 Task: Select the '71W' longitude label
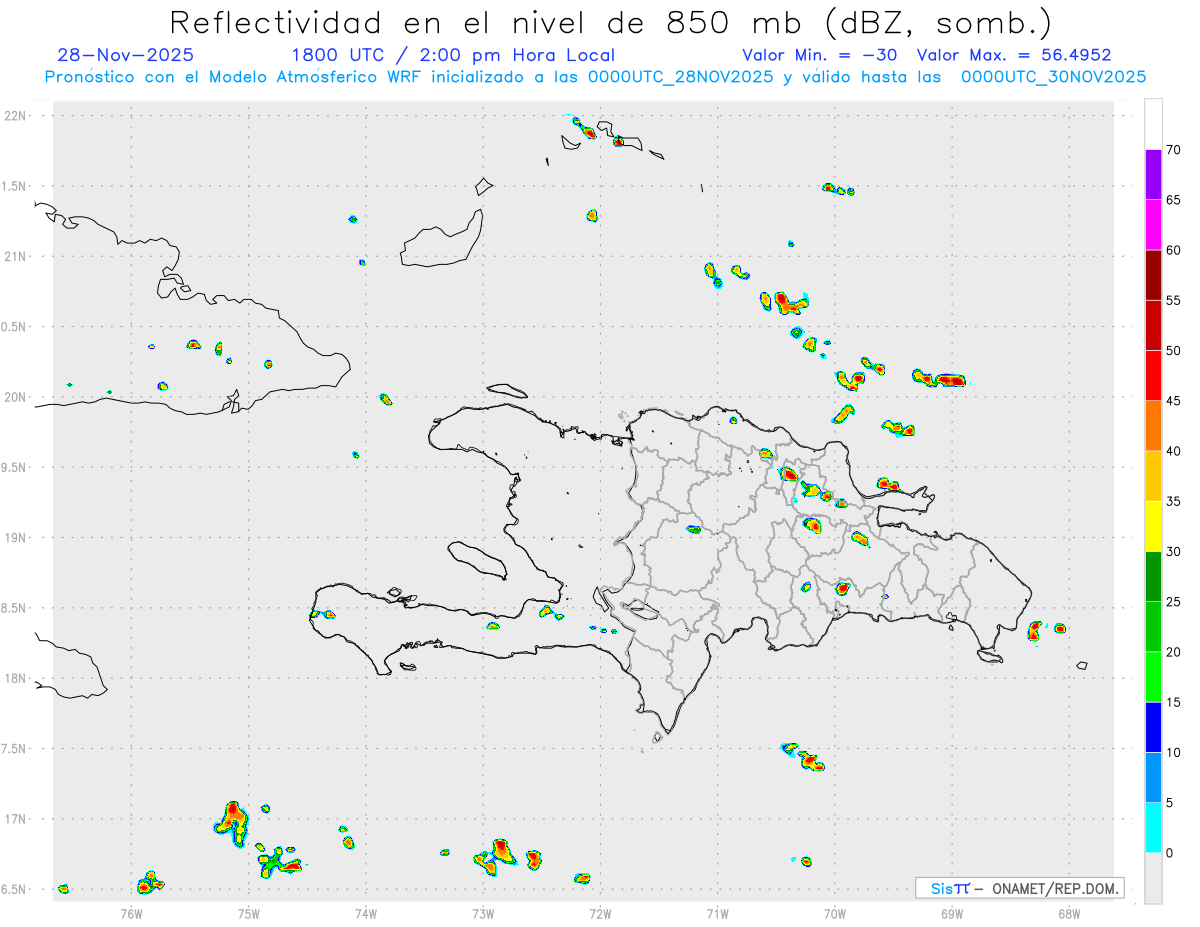pyautogui.click(x=717, y=913)
